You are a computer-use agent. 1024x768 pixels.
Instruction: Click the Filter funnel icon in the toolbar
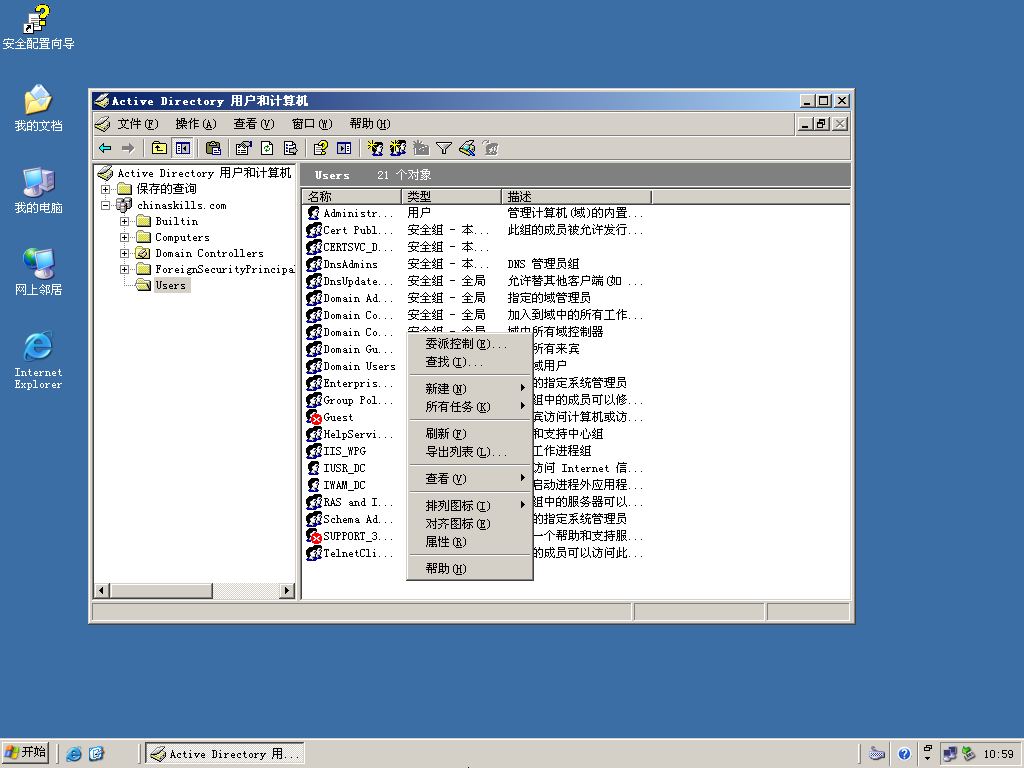[444, 148]
